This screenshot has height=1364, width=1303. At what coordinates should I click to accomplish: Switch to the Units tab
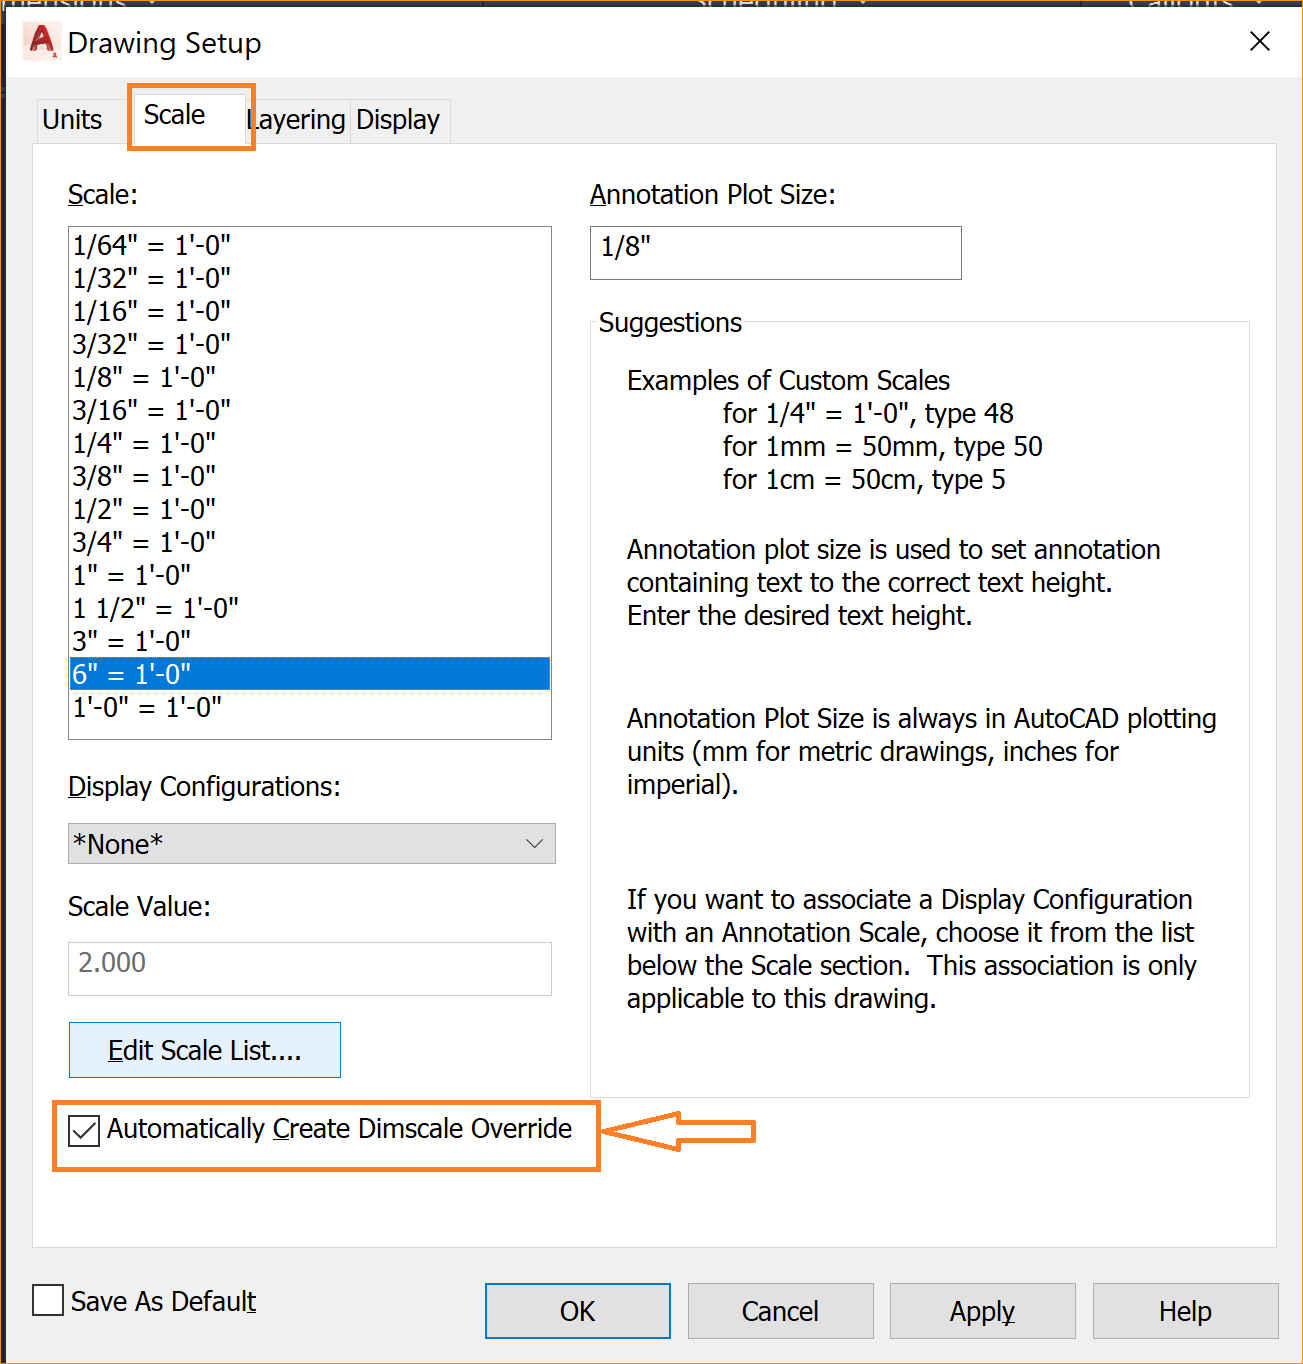point(71,119)
